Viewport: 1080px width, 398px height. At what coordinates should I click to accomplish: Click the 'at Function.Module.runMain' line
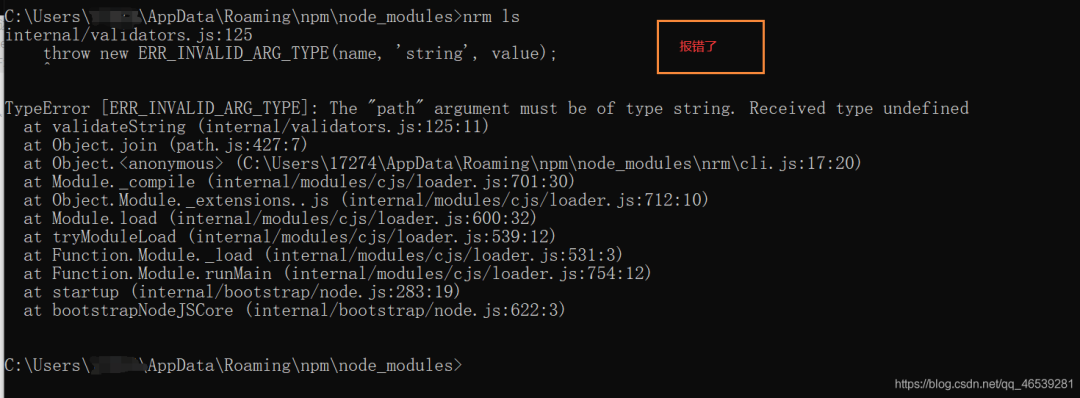point(338,275)
